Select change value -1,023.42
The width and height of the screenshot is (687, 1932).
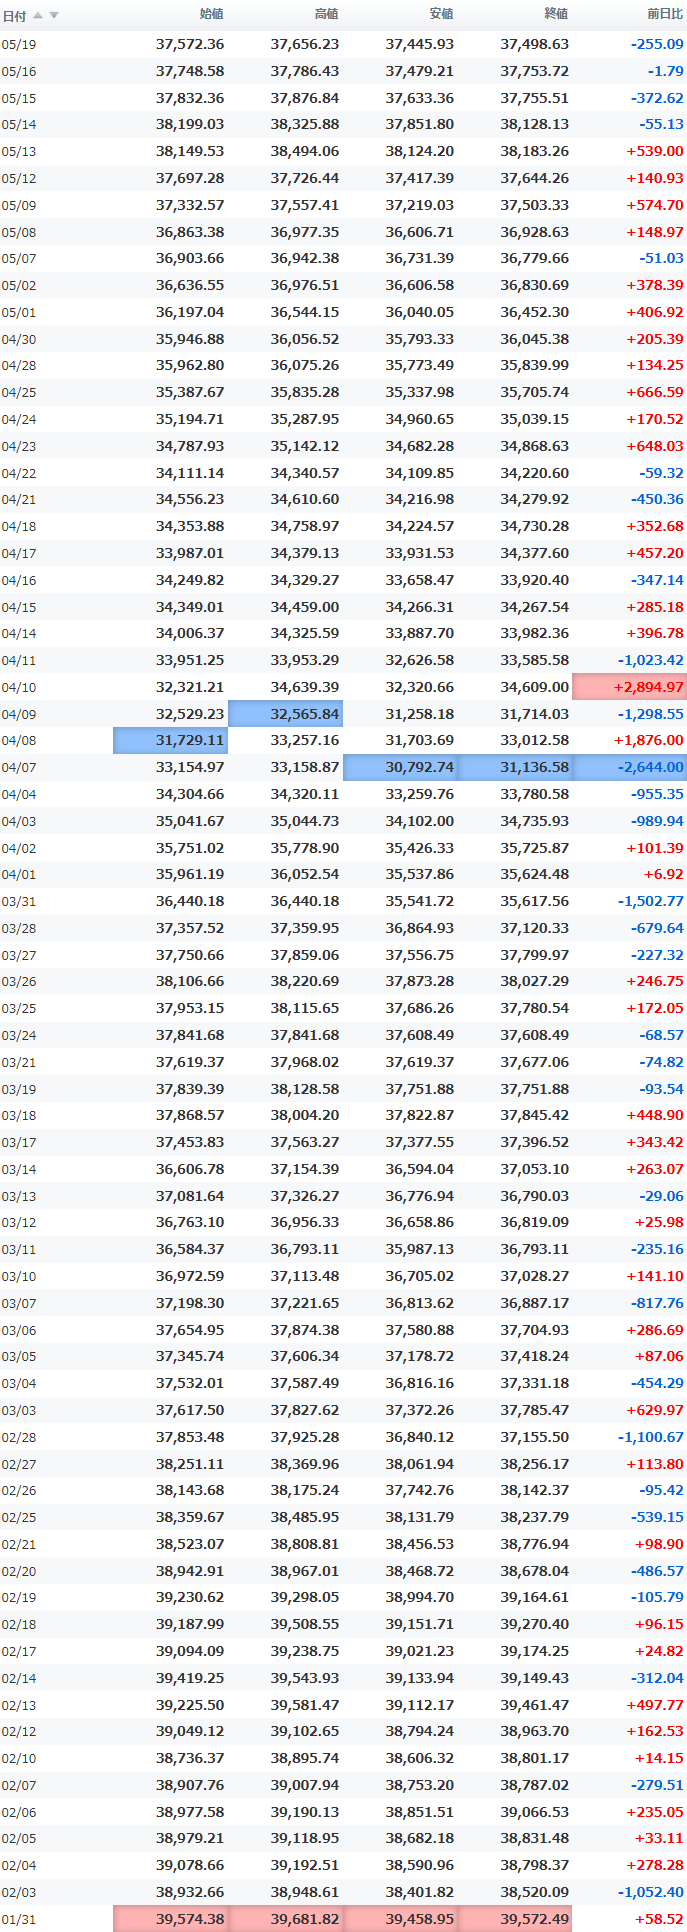[x=651, y=660]
